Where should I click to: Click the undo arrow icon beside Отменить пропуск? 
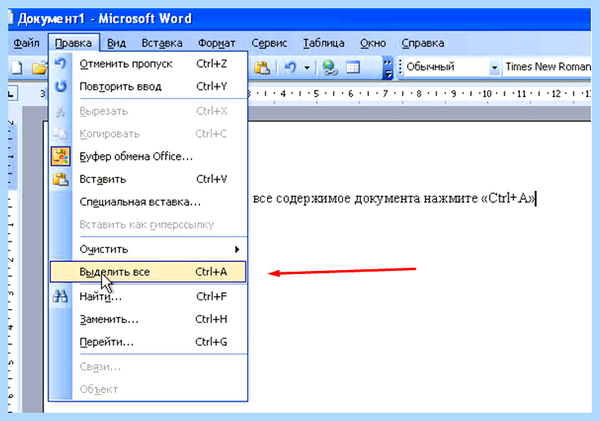click(60, 64)
